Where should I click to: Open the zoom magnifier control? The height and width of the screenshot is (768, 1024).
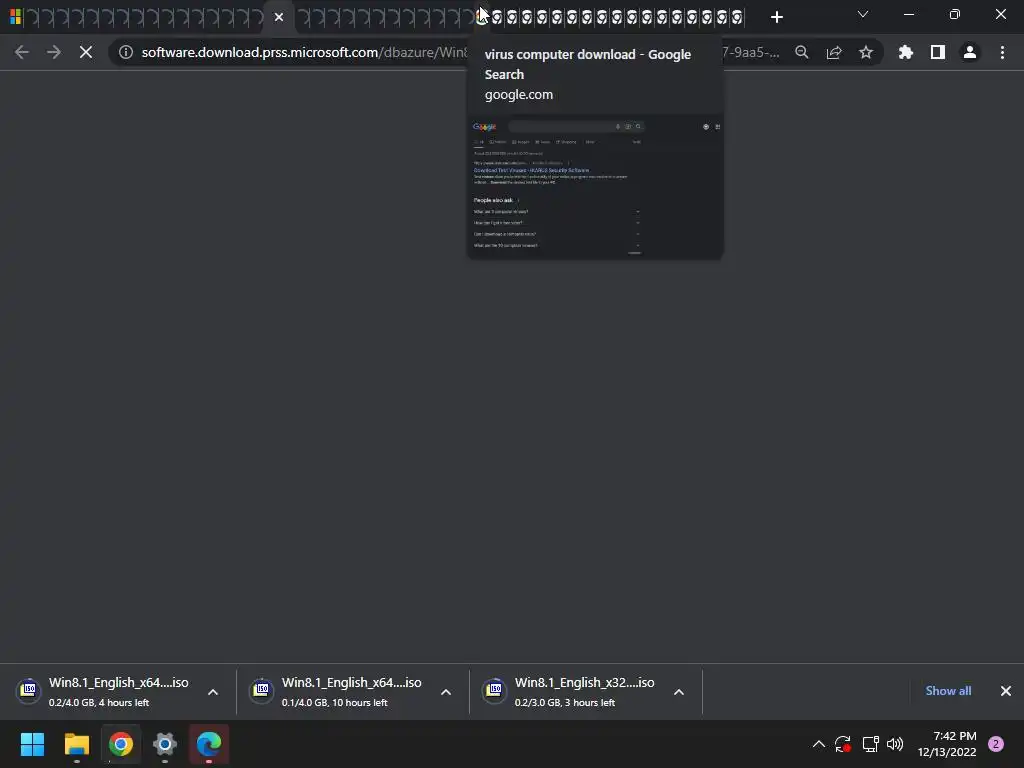[801, 52]
